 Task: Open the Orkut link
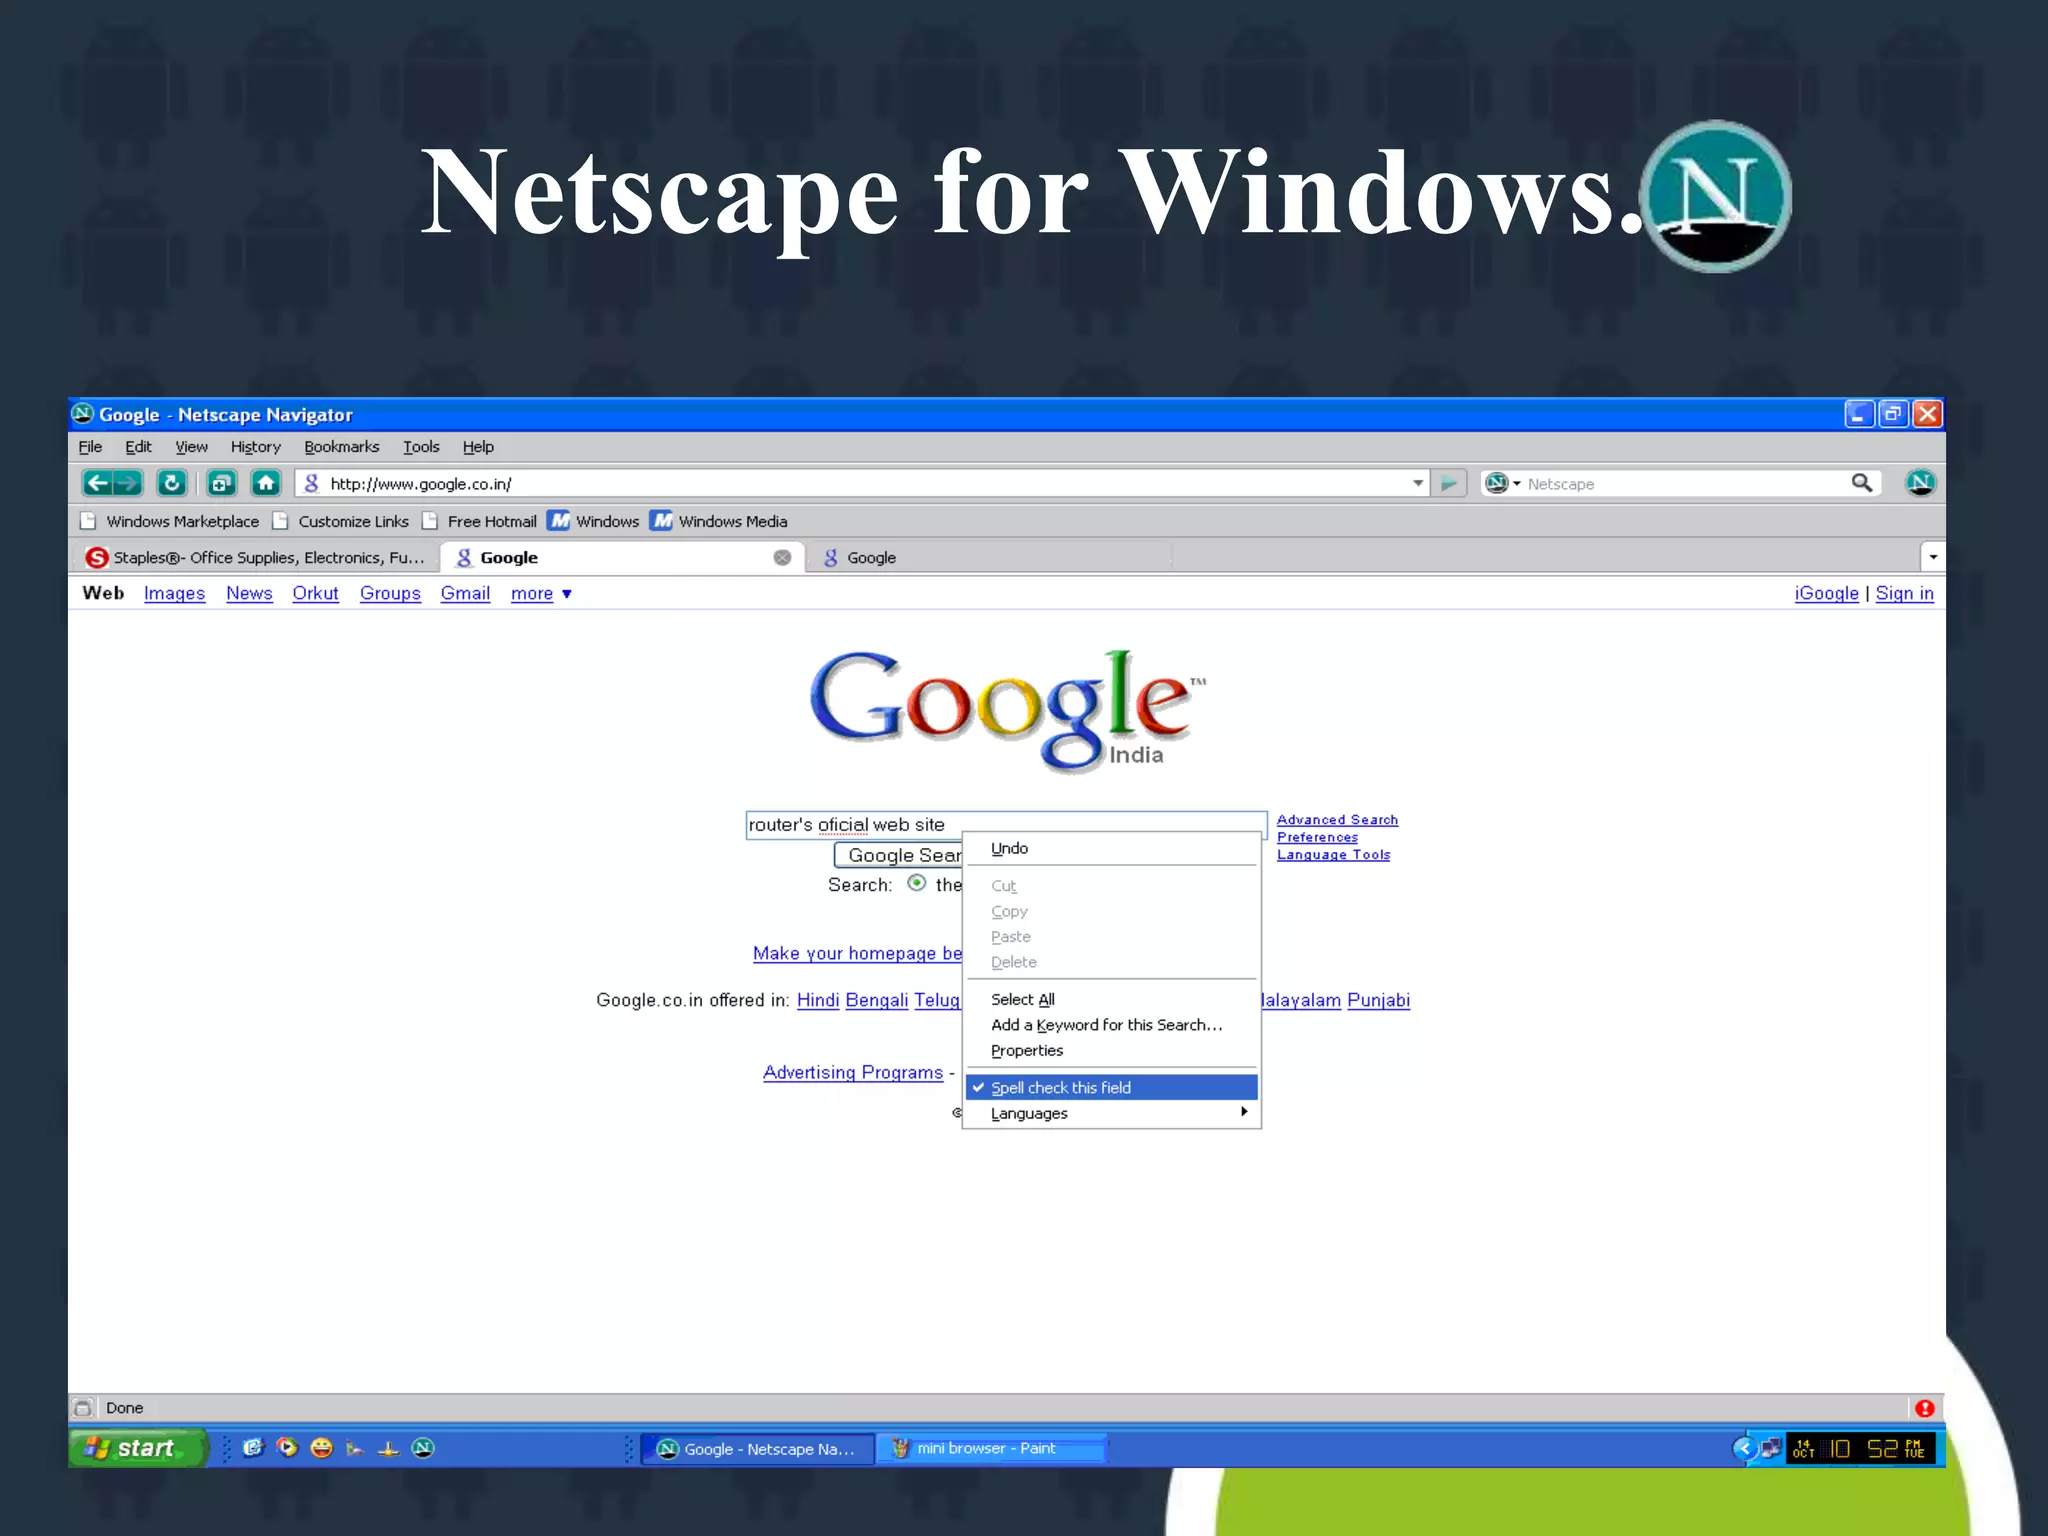point(315,594)
